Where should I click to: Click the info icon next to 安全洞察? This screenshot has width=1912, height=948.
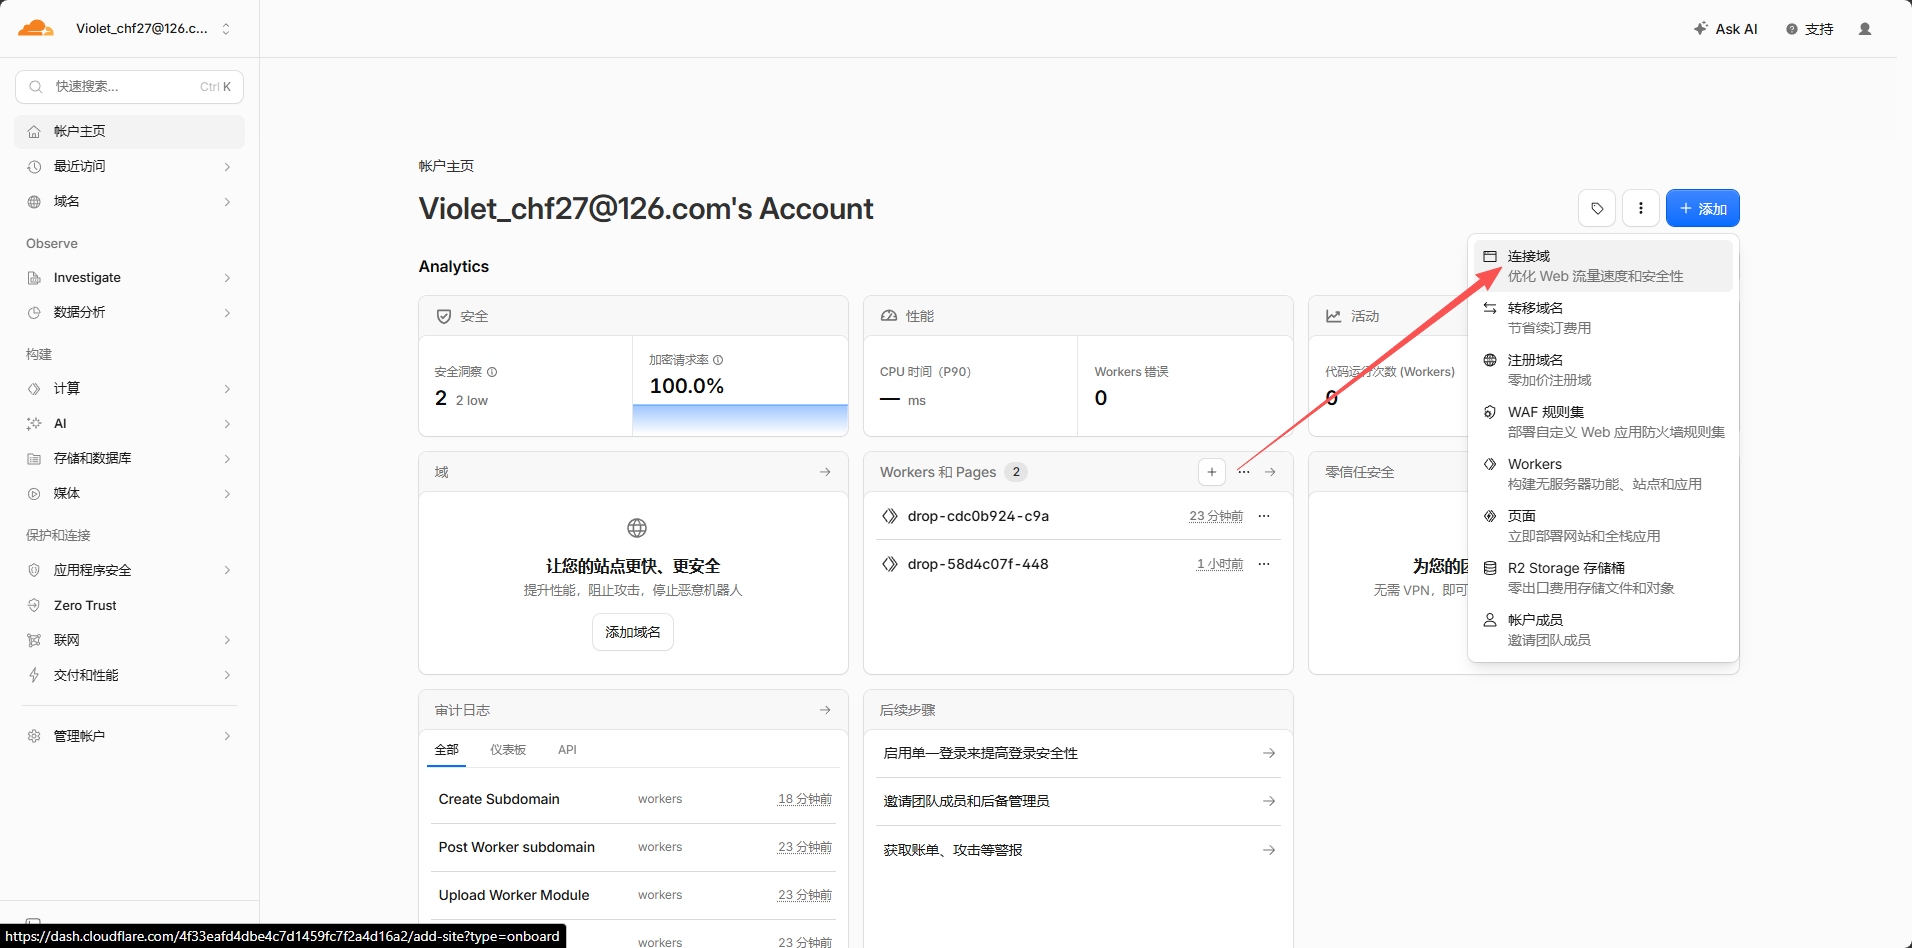pos(492,372)
